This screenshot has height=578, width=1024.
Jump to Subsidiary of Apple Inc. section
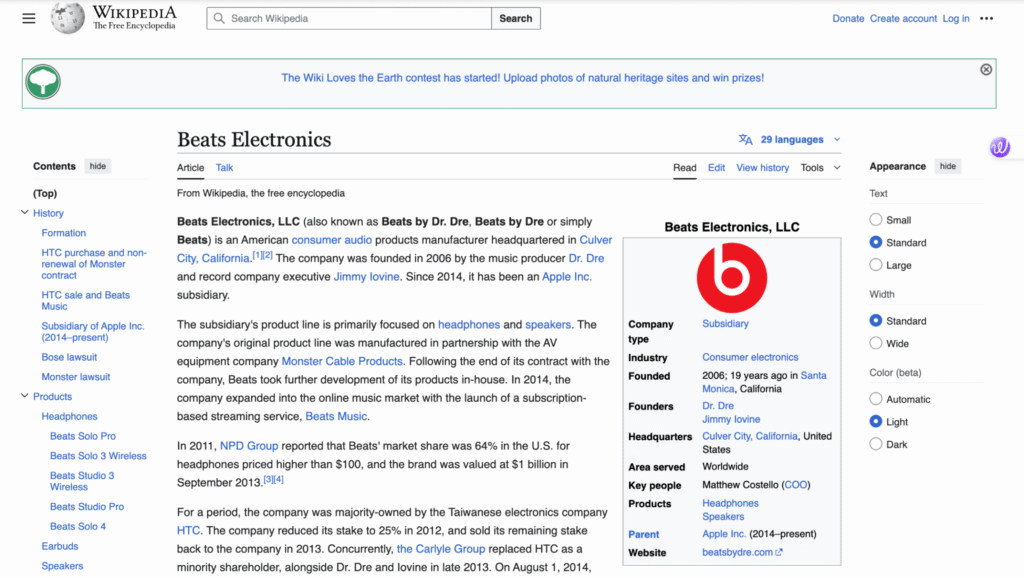tap(93, 332)
